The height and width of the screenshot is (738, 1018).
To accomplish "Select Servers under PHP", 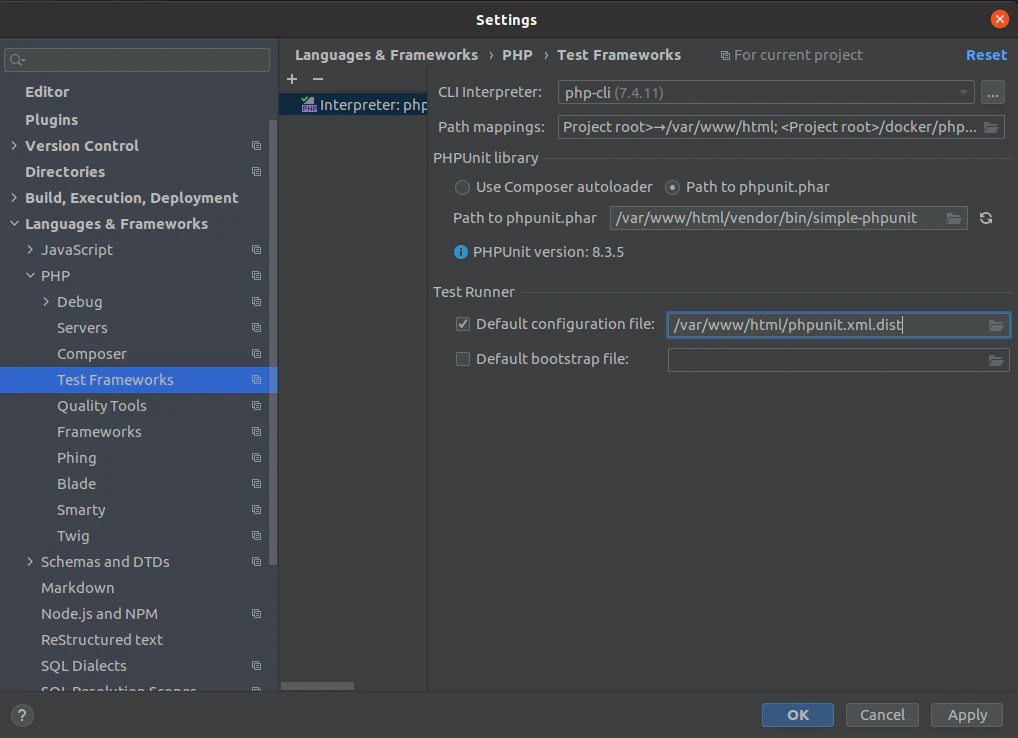I will (x=82, y=328).
